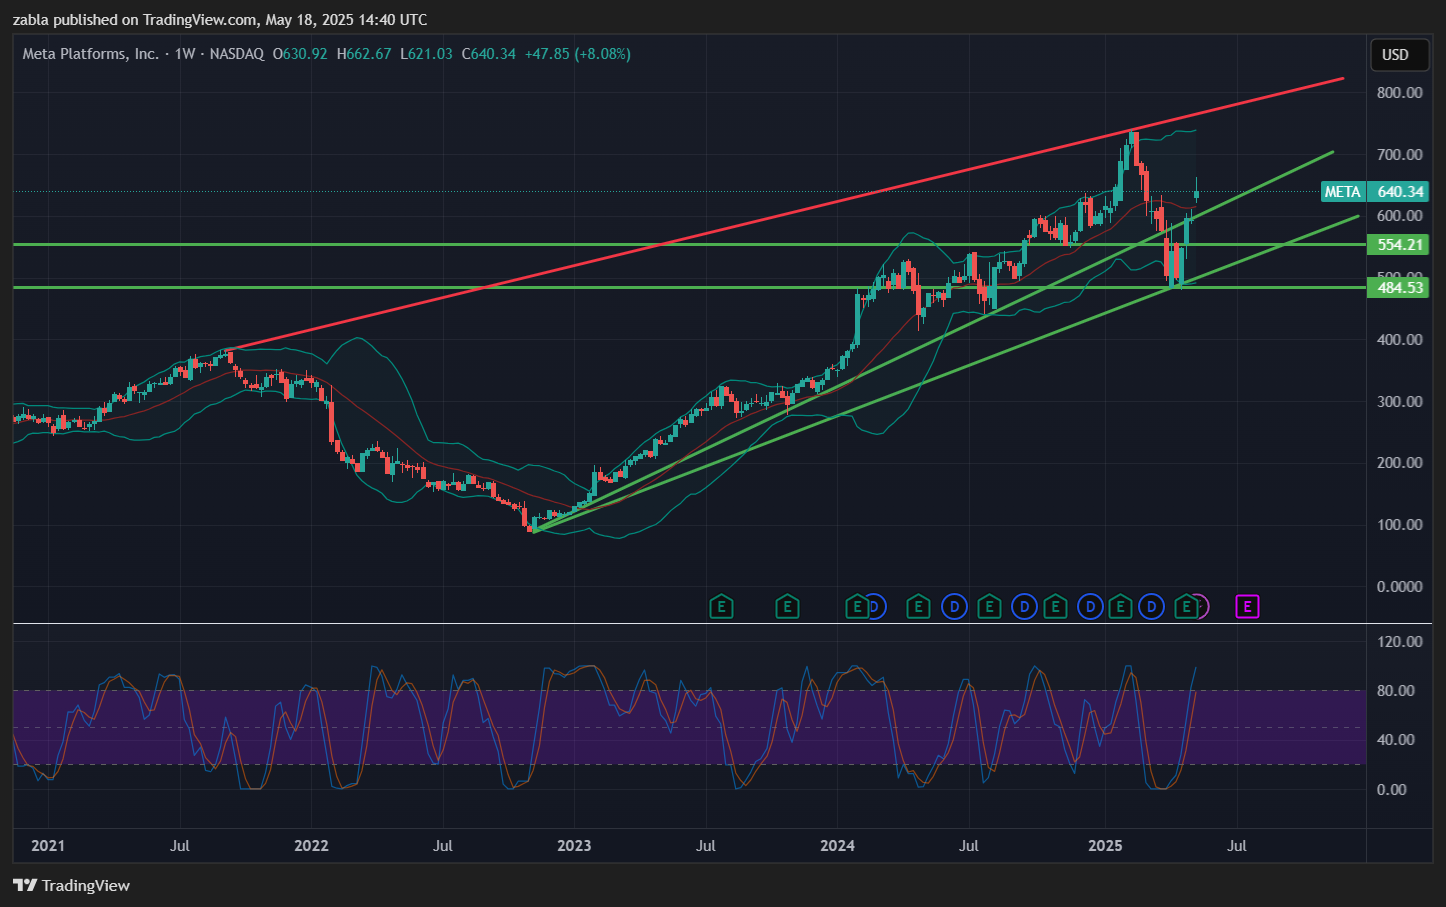Open the USD currency selector
This screenshot has width=1446, height=907.
1395,55
